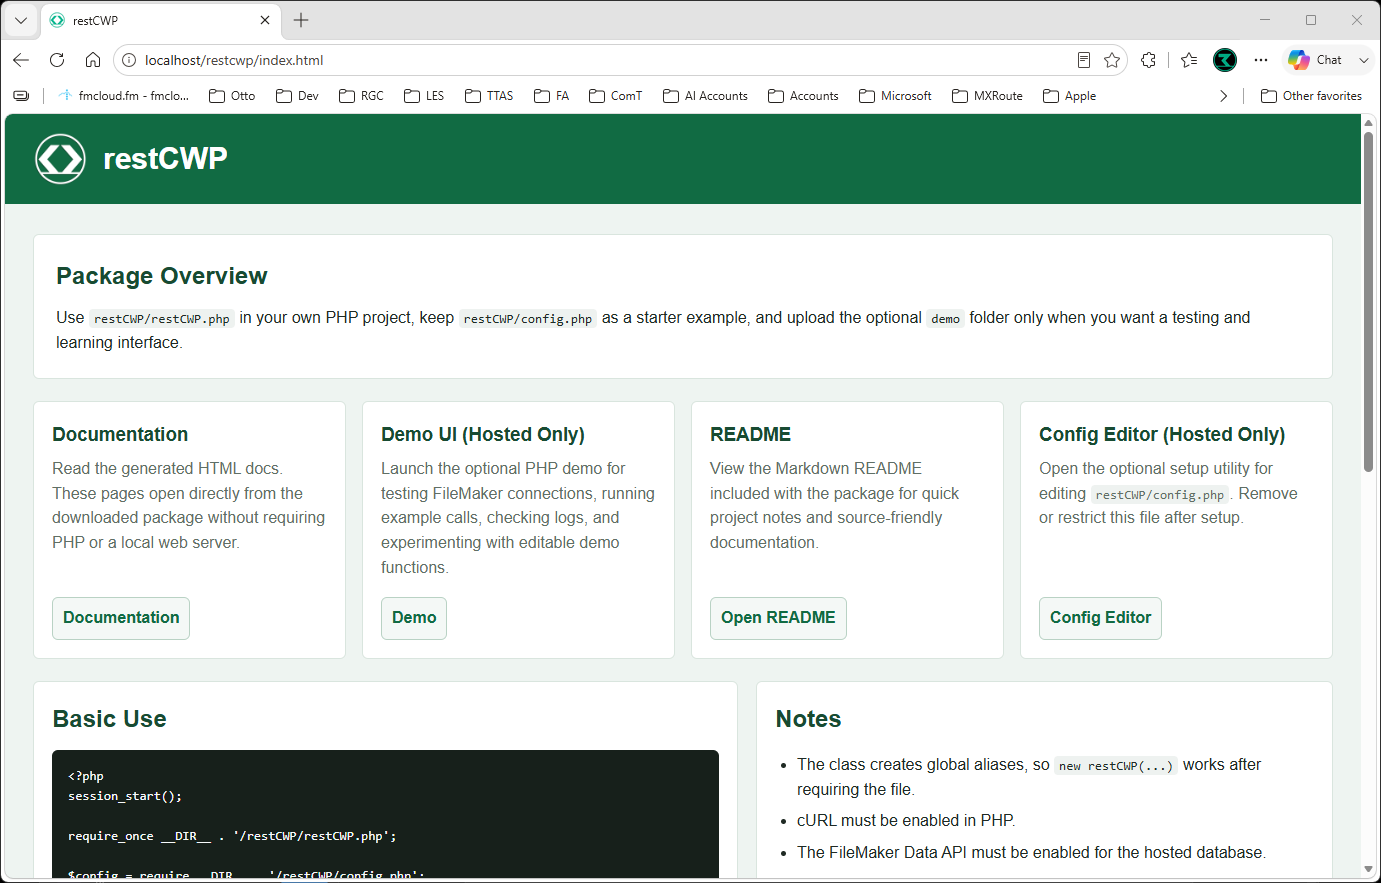The height and width of the screenshot is (883, 1381).
Task: Click the scrollbar down arrow
Action: 1369,870
